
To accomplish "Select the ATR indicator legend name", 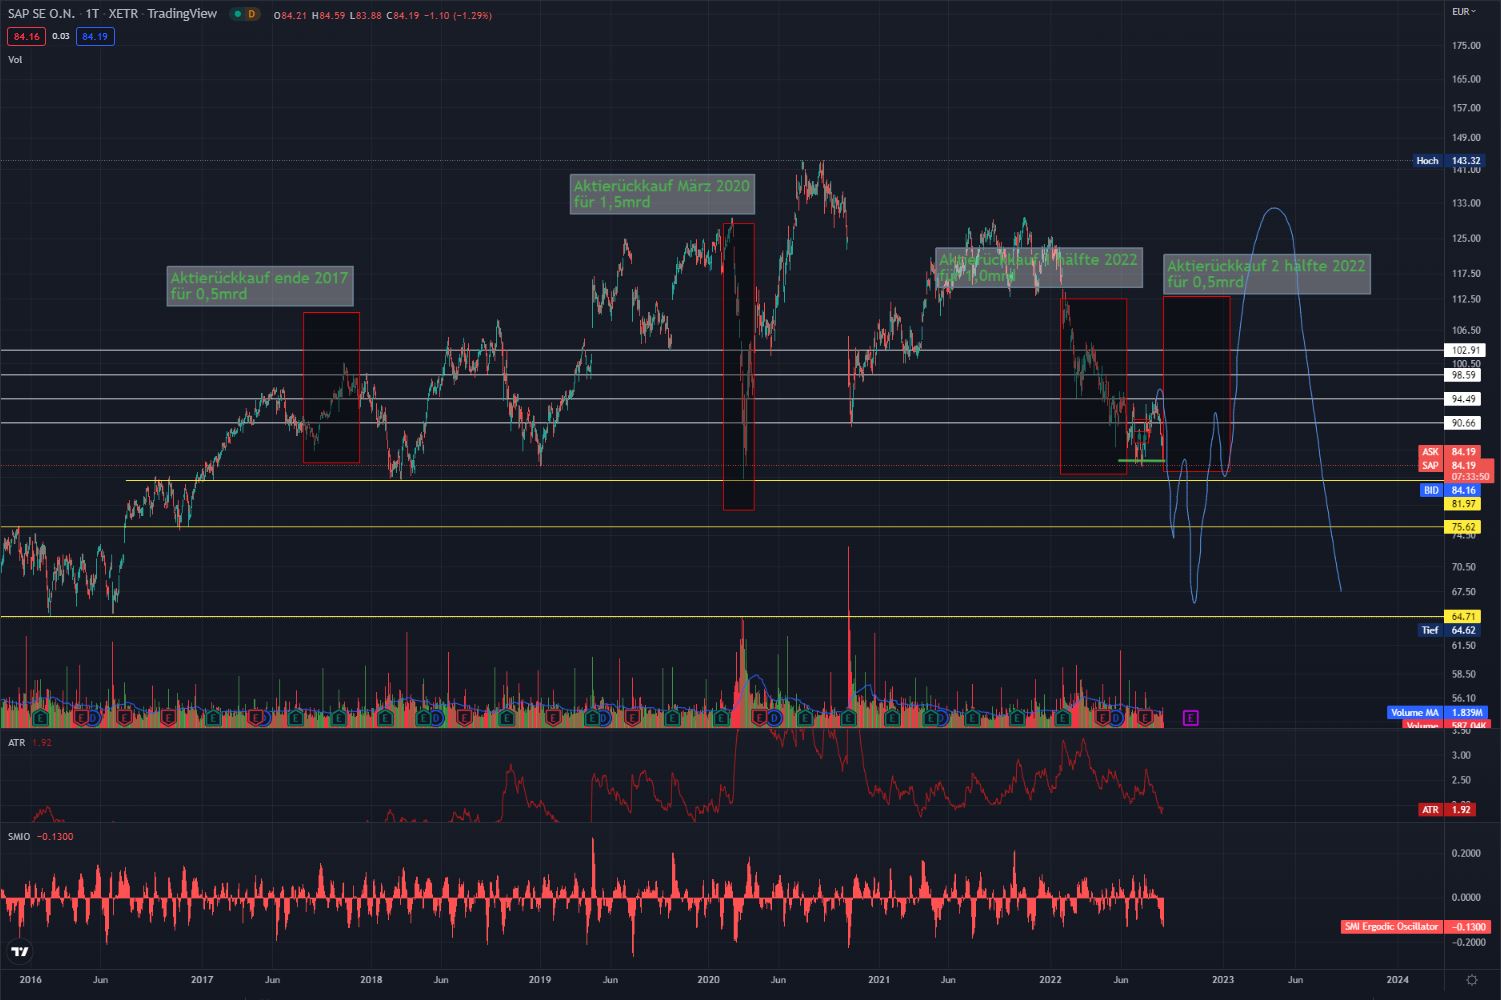I will (x=17, y=742).
